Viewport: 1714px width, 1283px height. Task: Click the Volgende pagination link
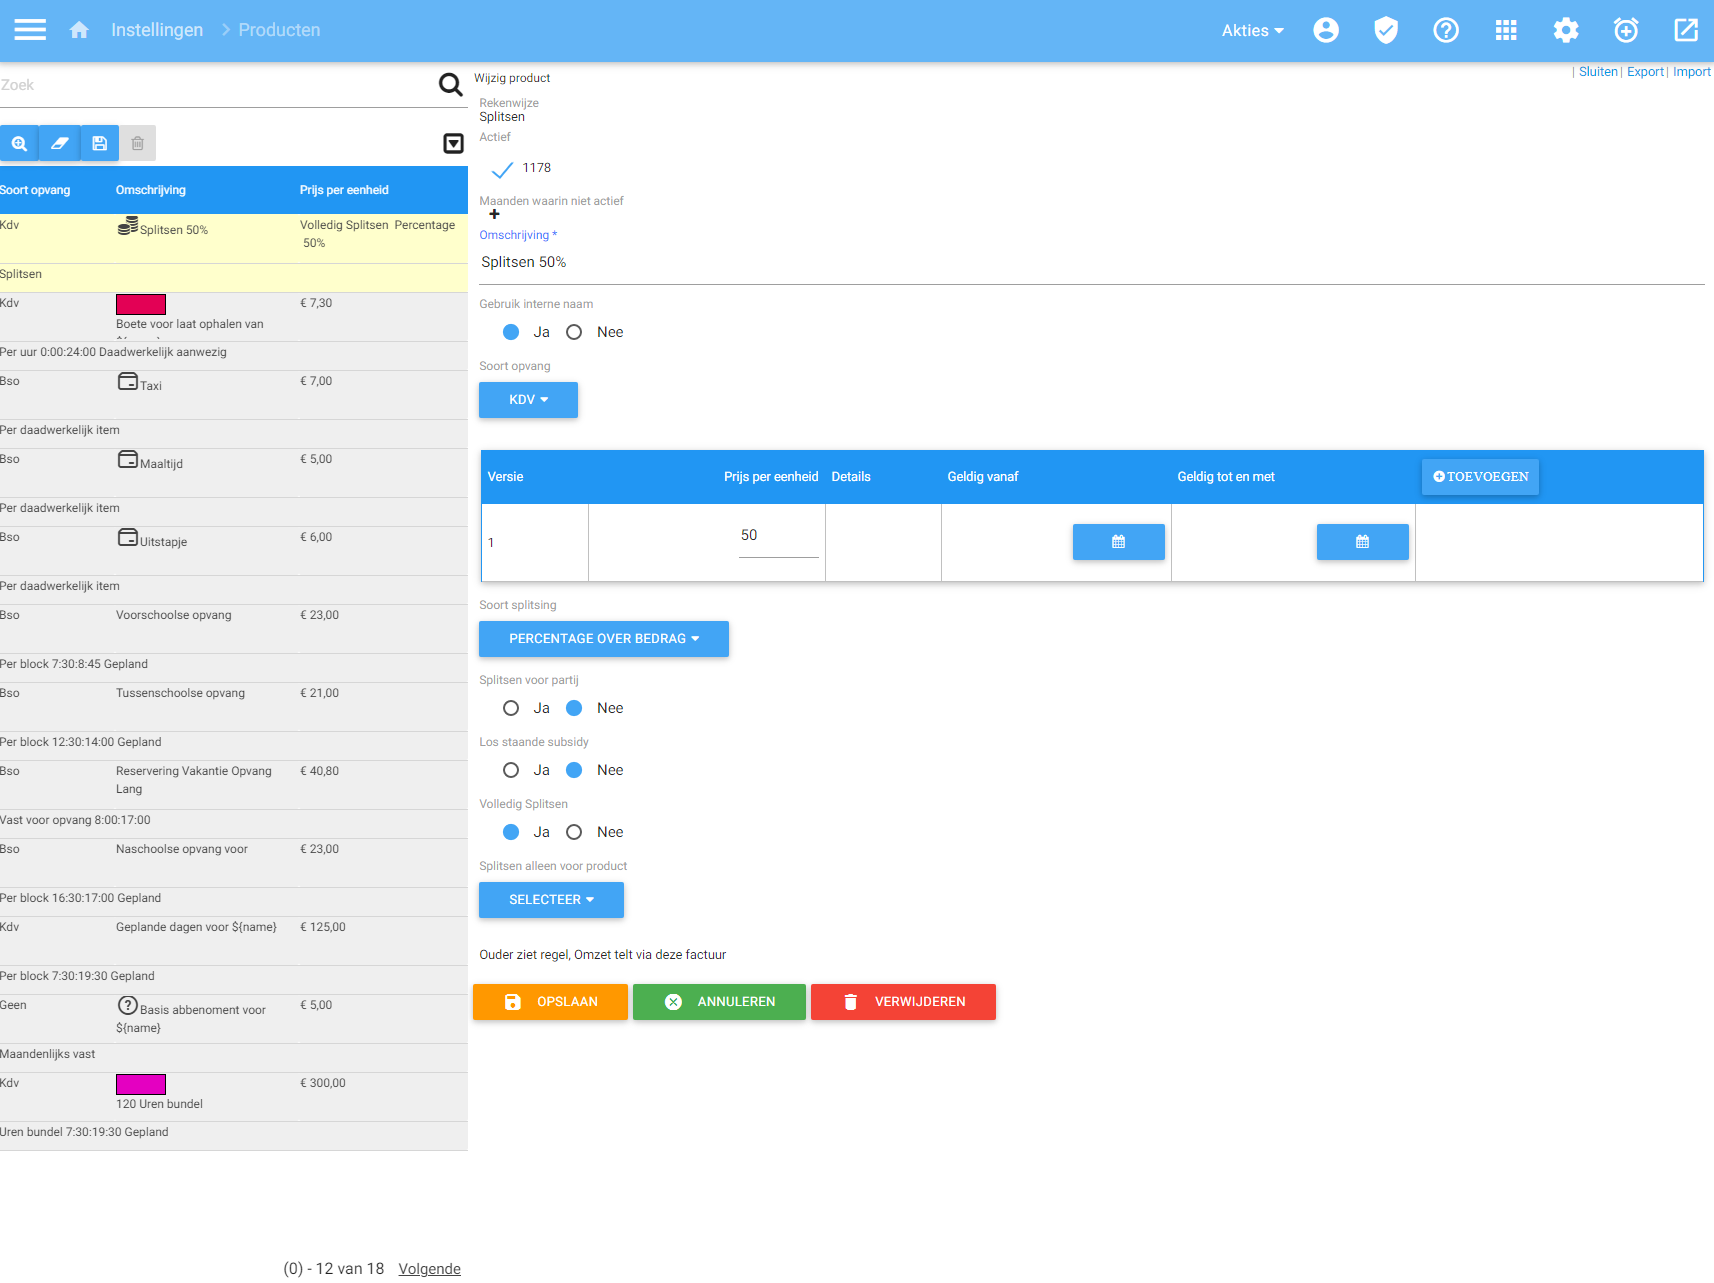[429, 1268]
